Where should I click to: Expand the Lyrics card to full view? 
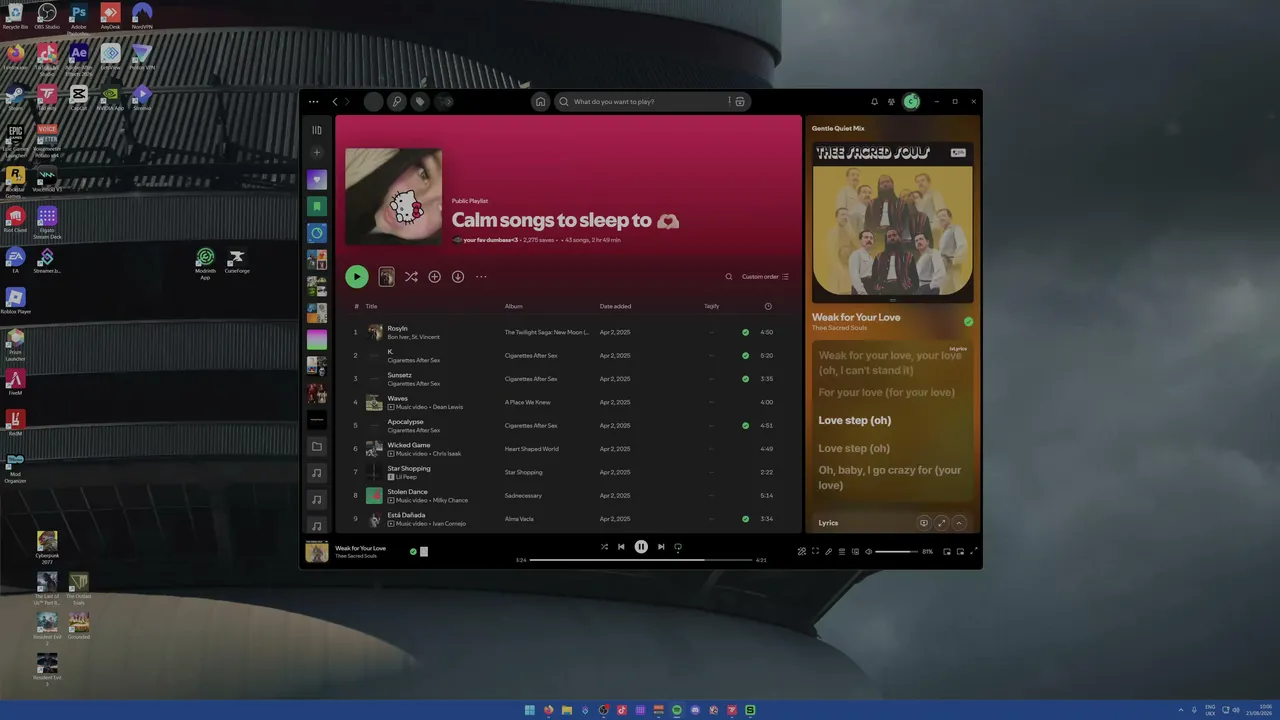[941, 523]
